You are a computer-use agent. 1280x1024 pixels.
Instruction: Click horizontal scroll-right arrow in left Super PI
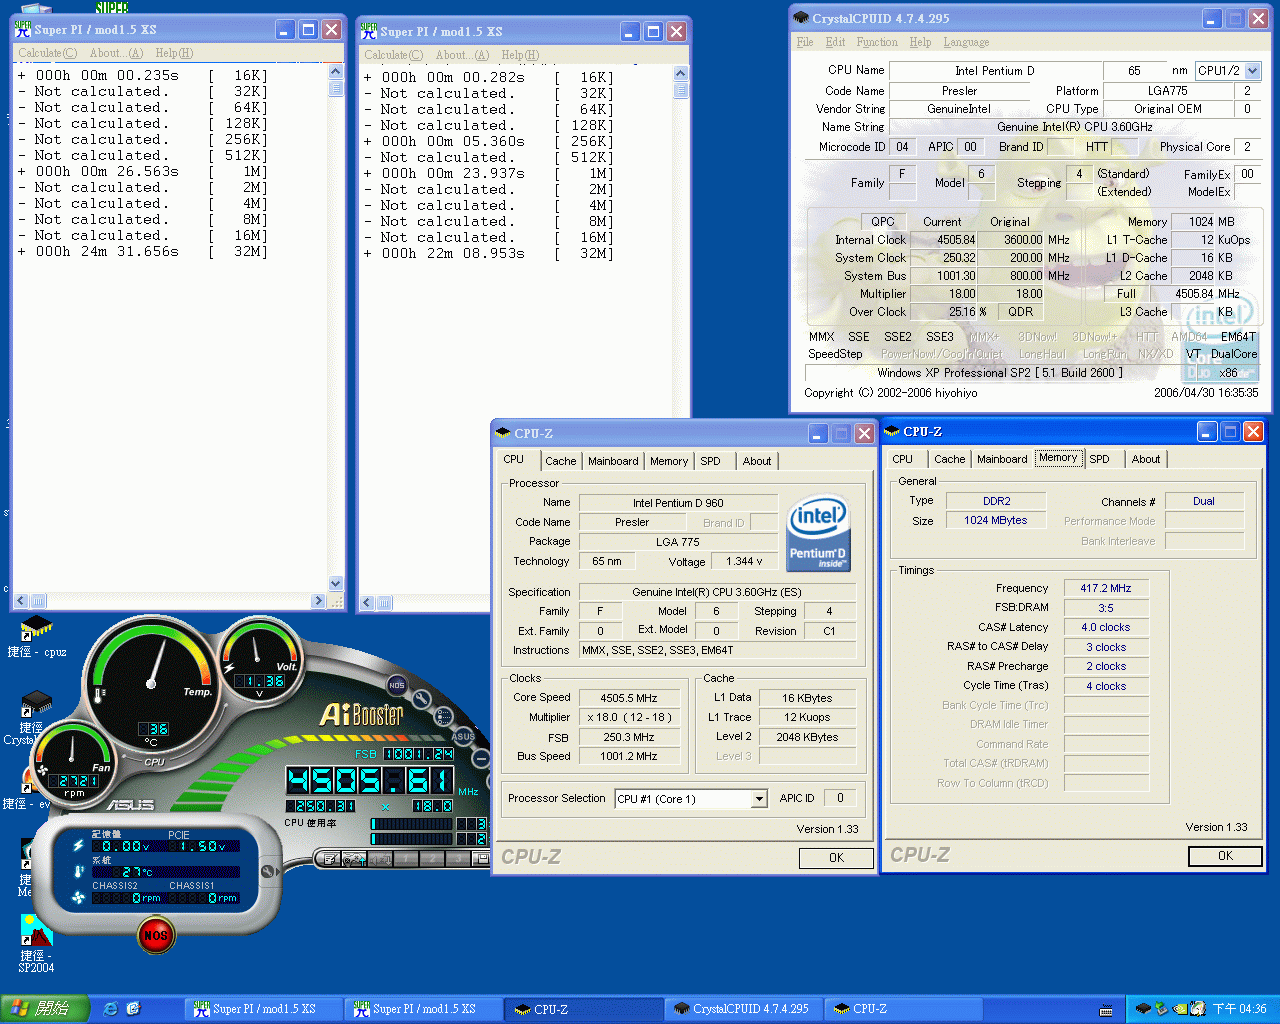(319, 601)
